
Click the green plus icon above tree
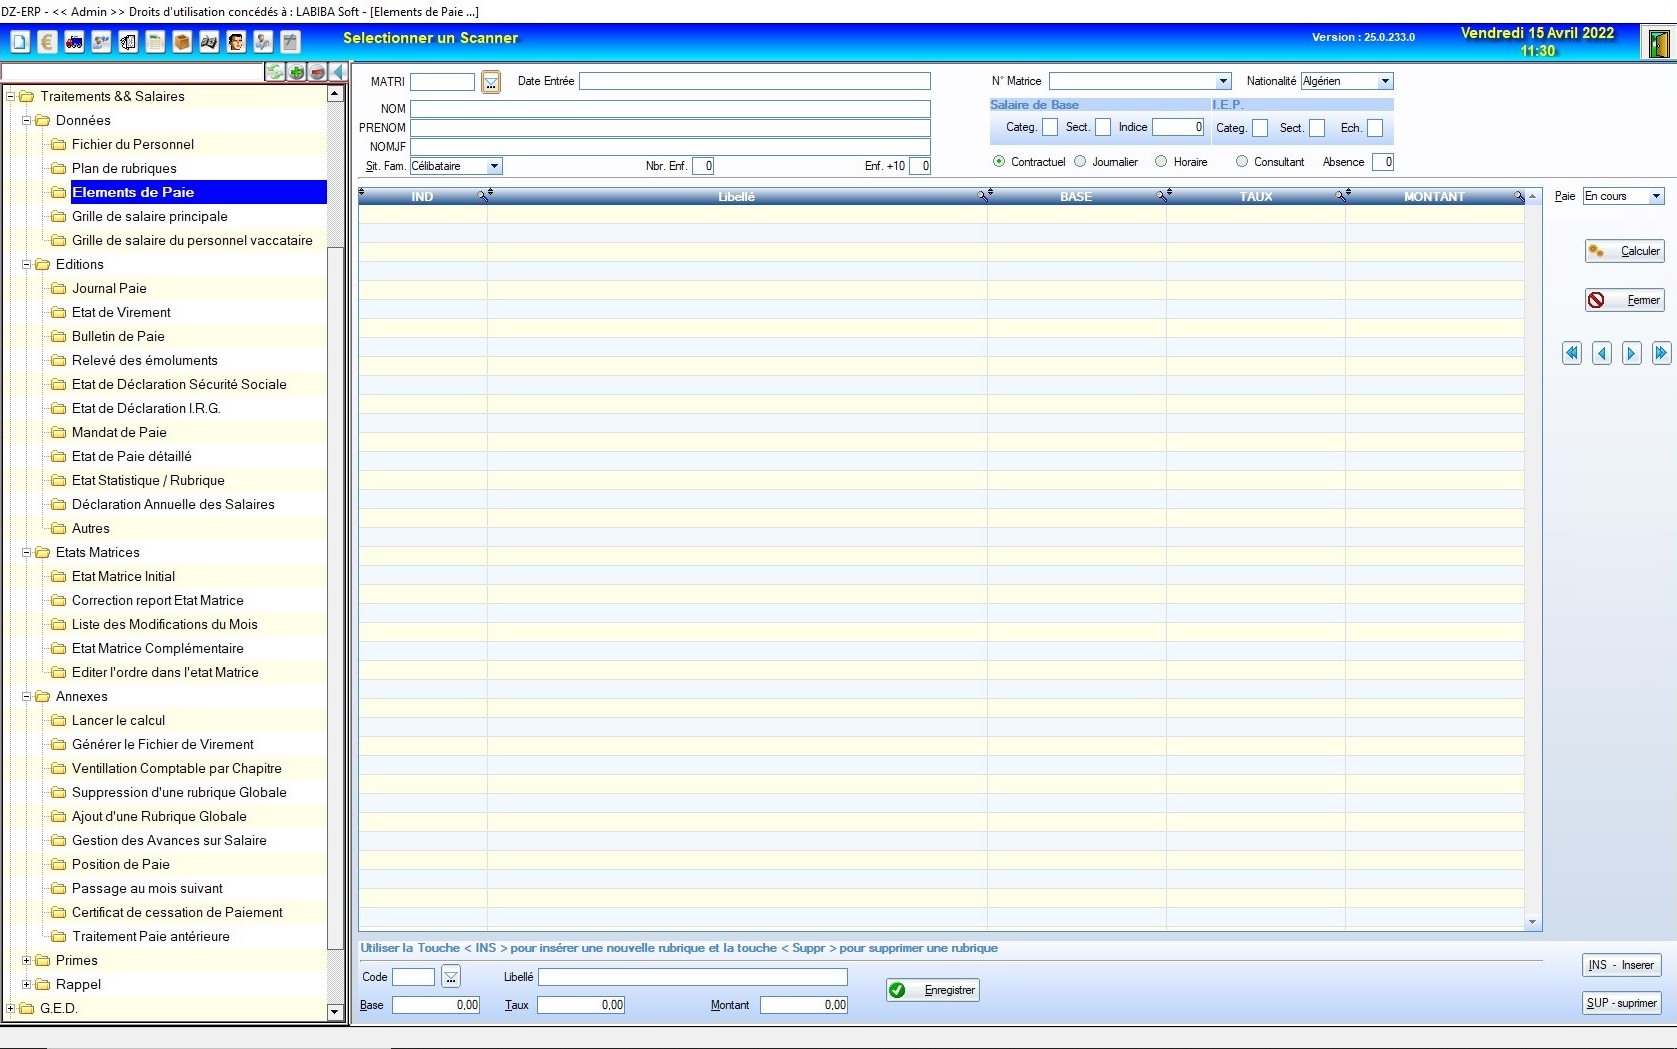pyautogui.click(x=297, y=72)
